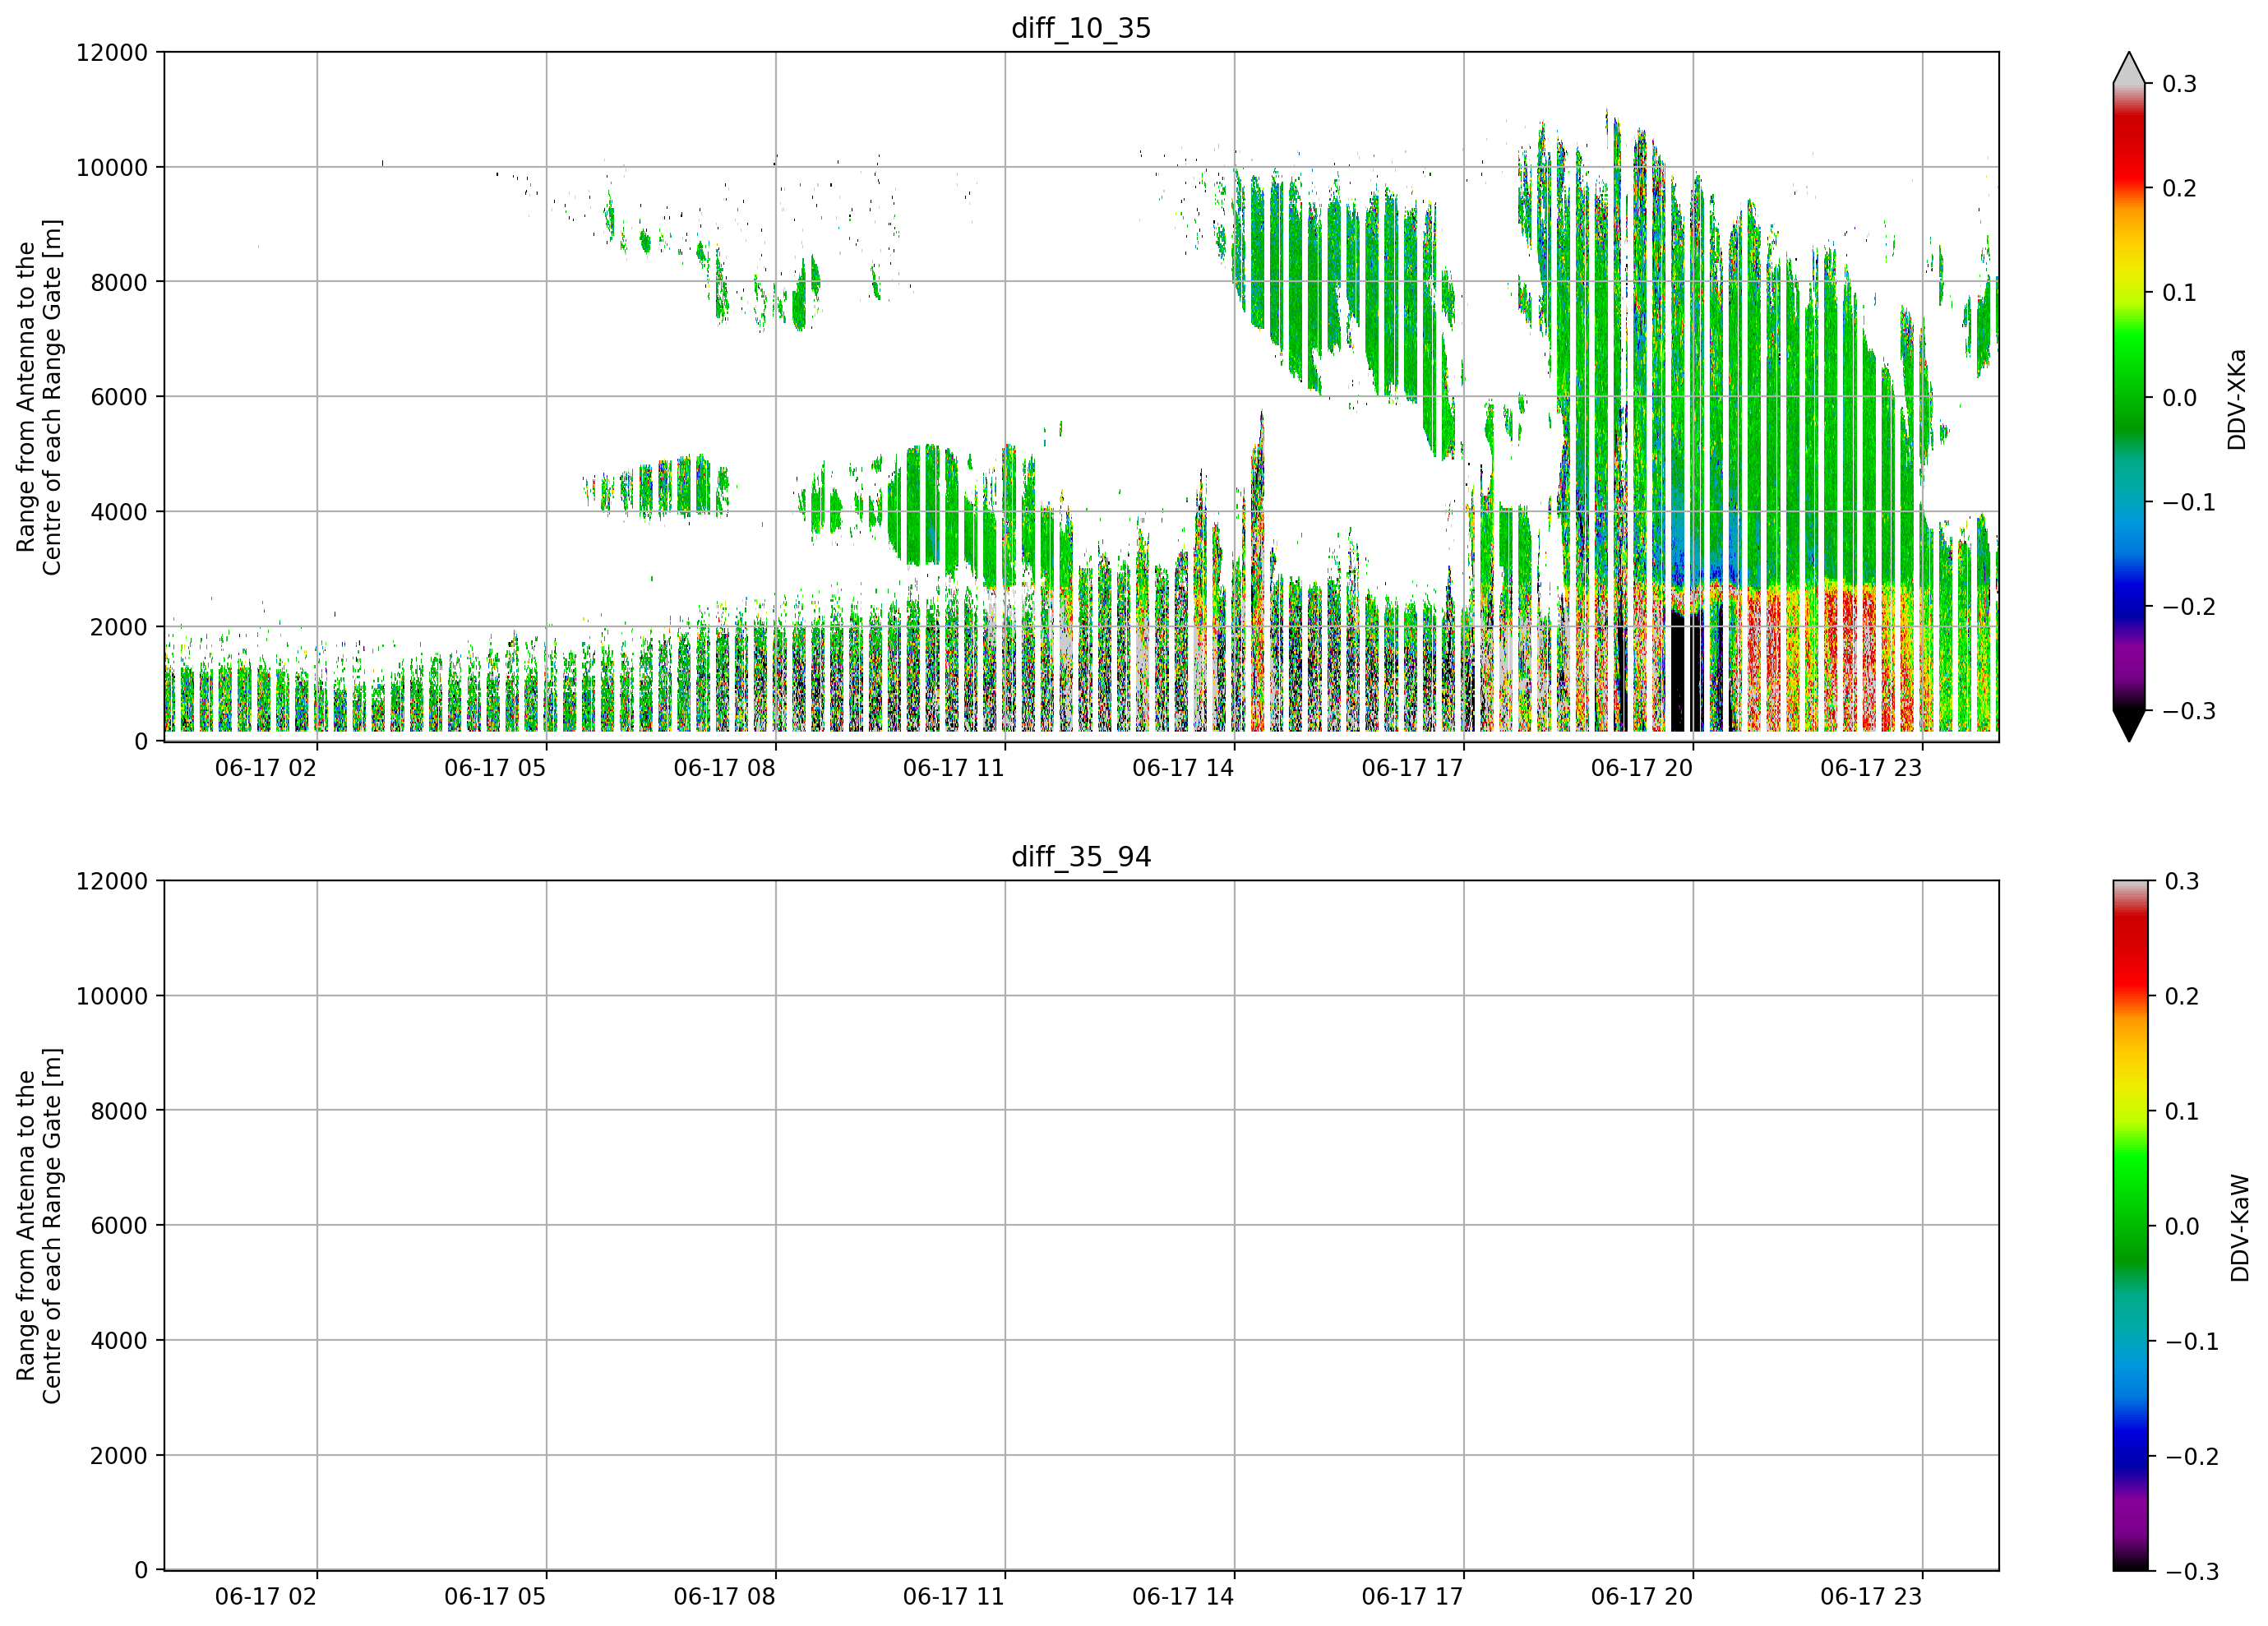Click the 12000 y-tick in diff_35_94

[112, 881]
